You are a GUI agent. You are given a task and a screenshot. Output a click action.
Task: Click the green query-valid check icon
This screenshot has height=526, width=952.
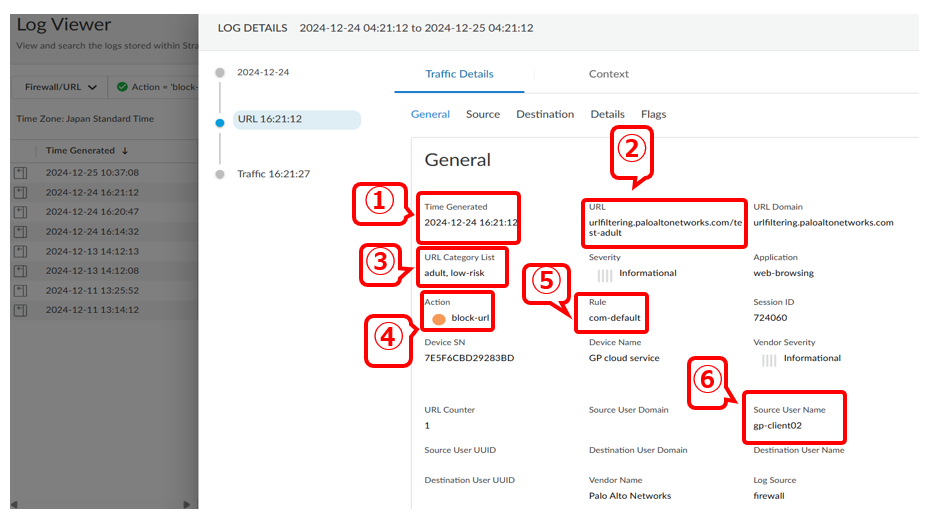(122, 87)
